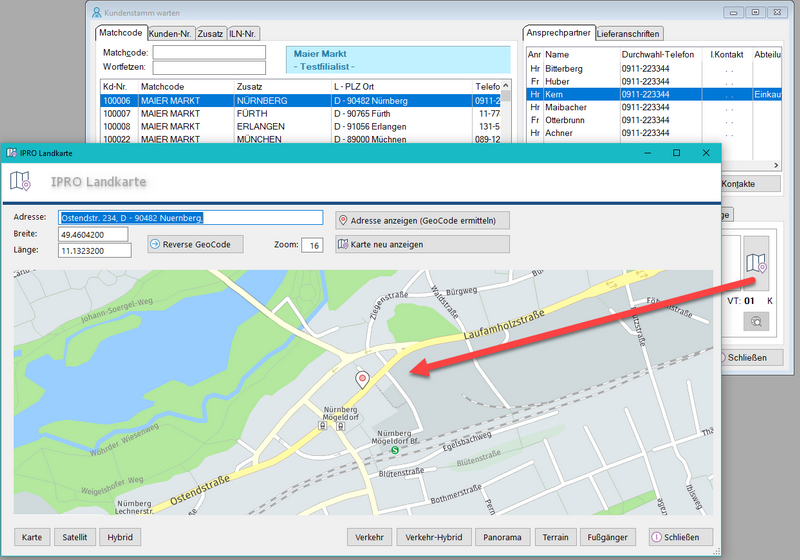Open the Panorama map view
Screen dimensions: 800x560
pos(502,537)
